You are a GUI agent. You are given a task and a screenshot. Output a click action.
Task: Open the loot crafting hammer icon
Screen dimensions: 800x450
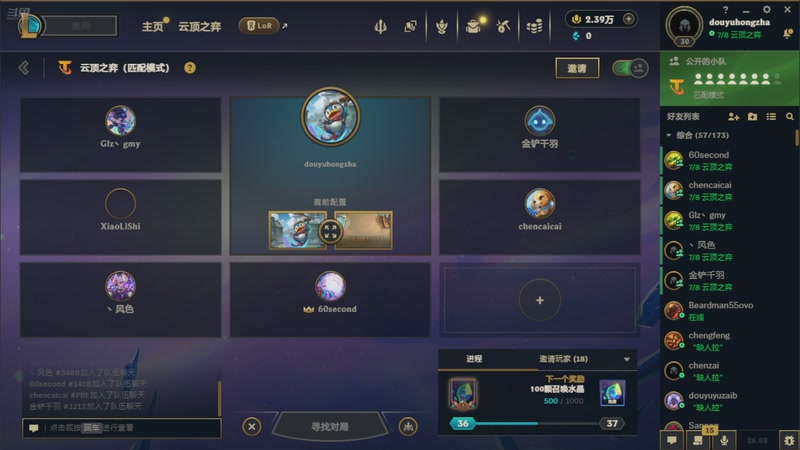point(503,26)
